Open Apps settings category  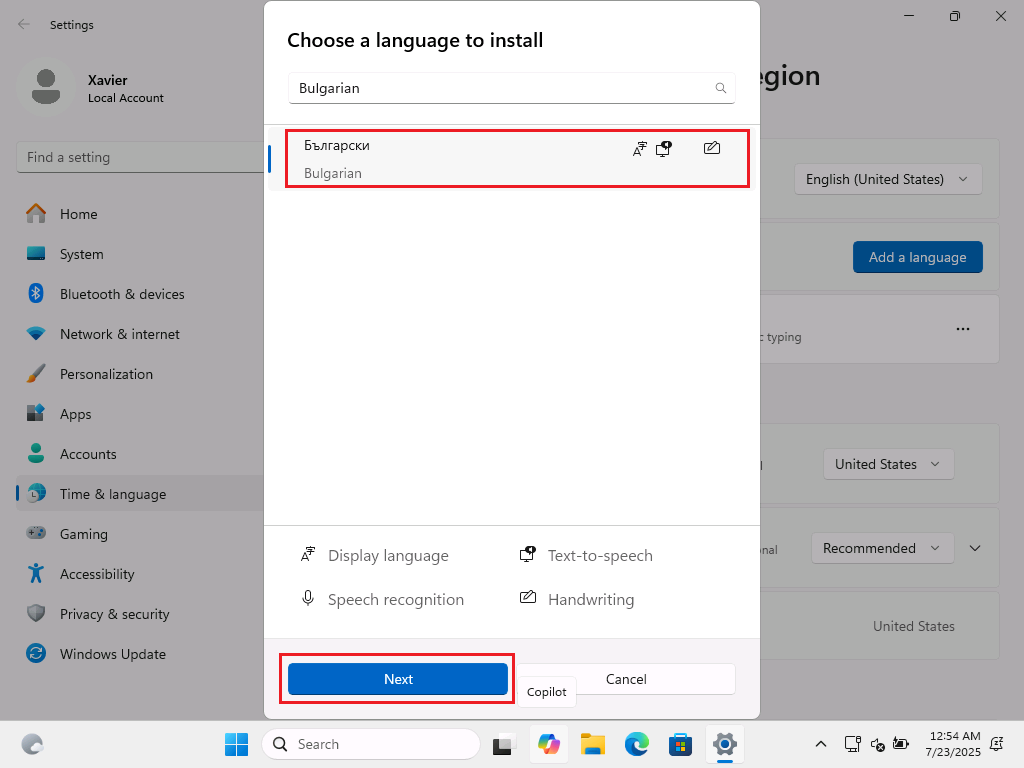(140, 413)
